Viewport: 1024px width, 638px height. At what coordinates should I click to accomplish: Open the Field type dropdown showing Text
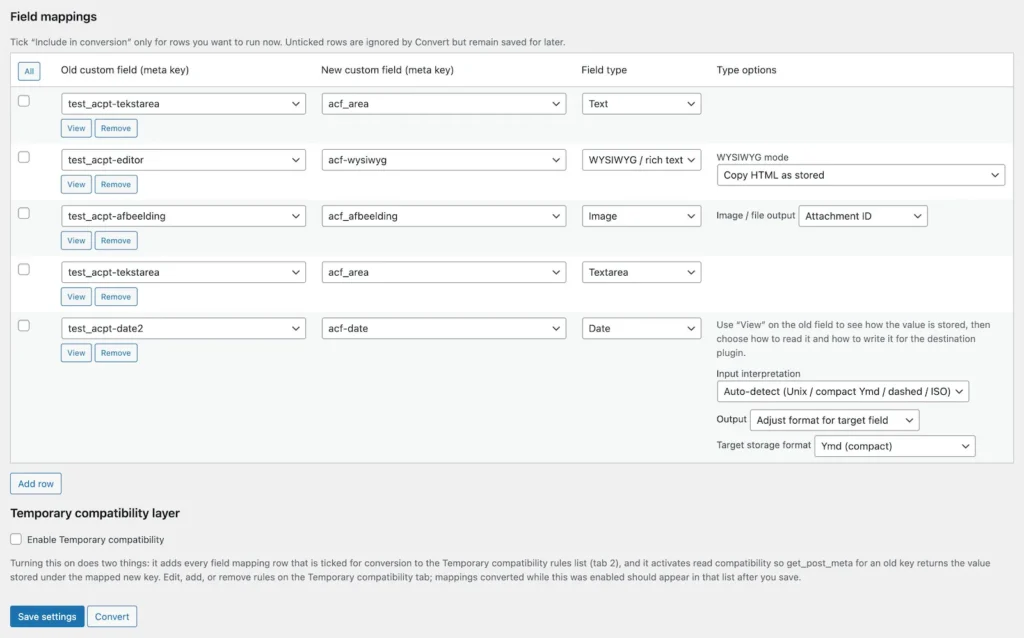(x=641, y=104)
